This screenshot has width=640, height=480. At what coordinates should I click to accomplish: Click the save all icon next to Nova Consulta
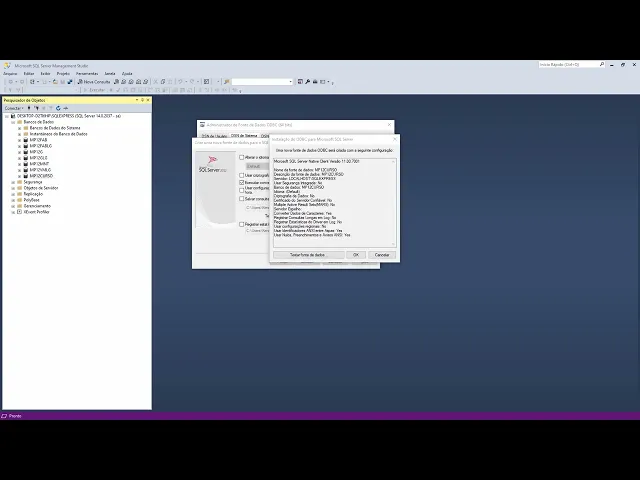(x=70, y=82)
